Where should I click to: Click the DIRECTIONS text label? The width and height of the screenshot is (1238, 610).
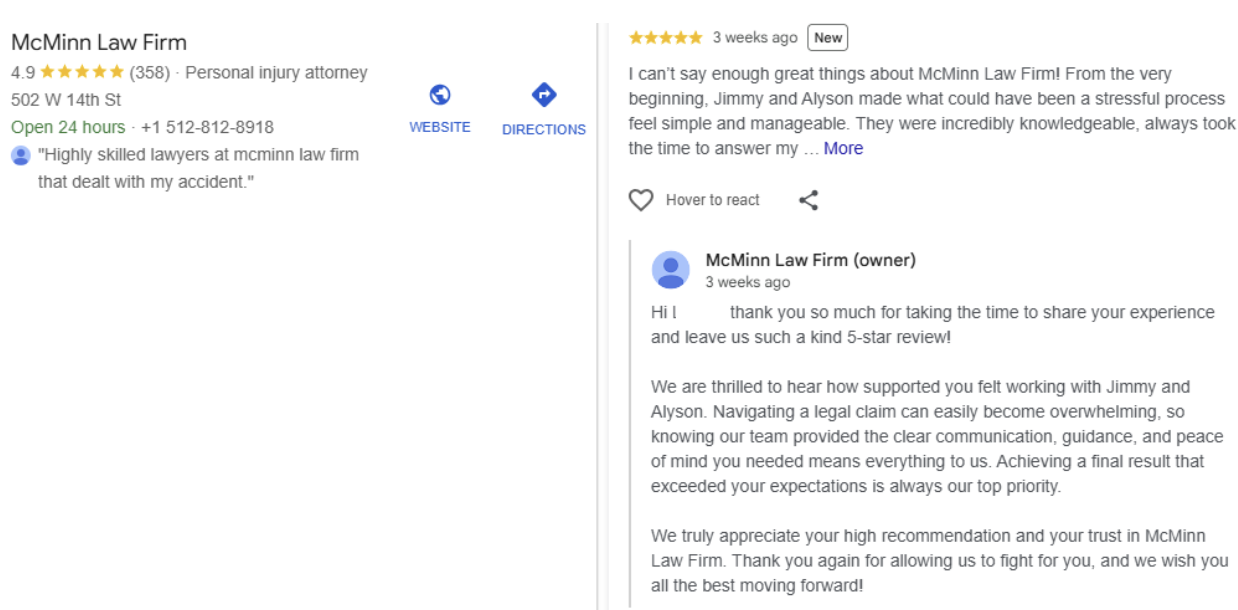(544, 129)
